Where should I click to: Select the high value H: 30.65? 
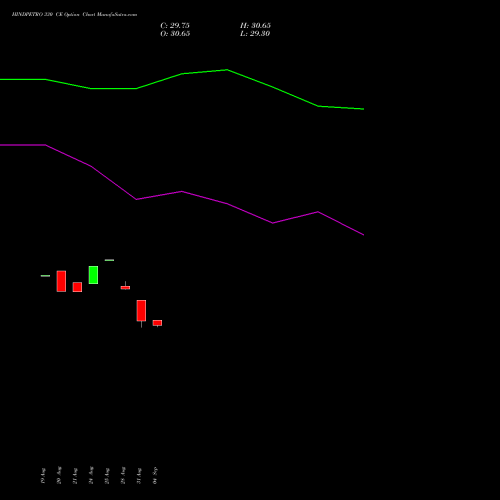pos(255,25)
